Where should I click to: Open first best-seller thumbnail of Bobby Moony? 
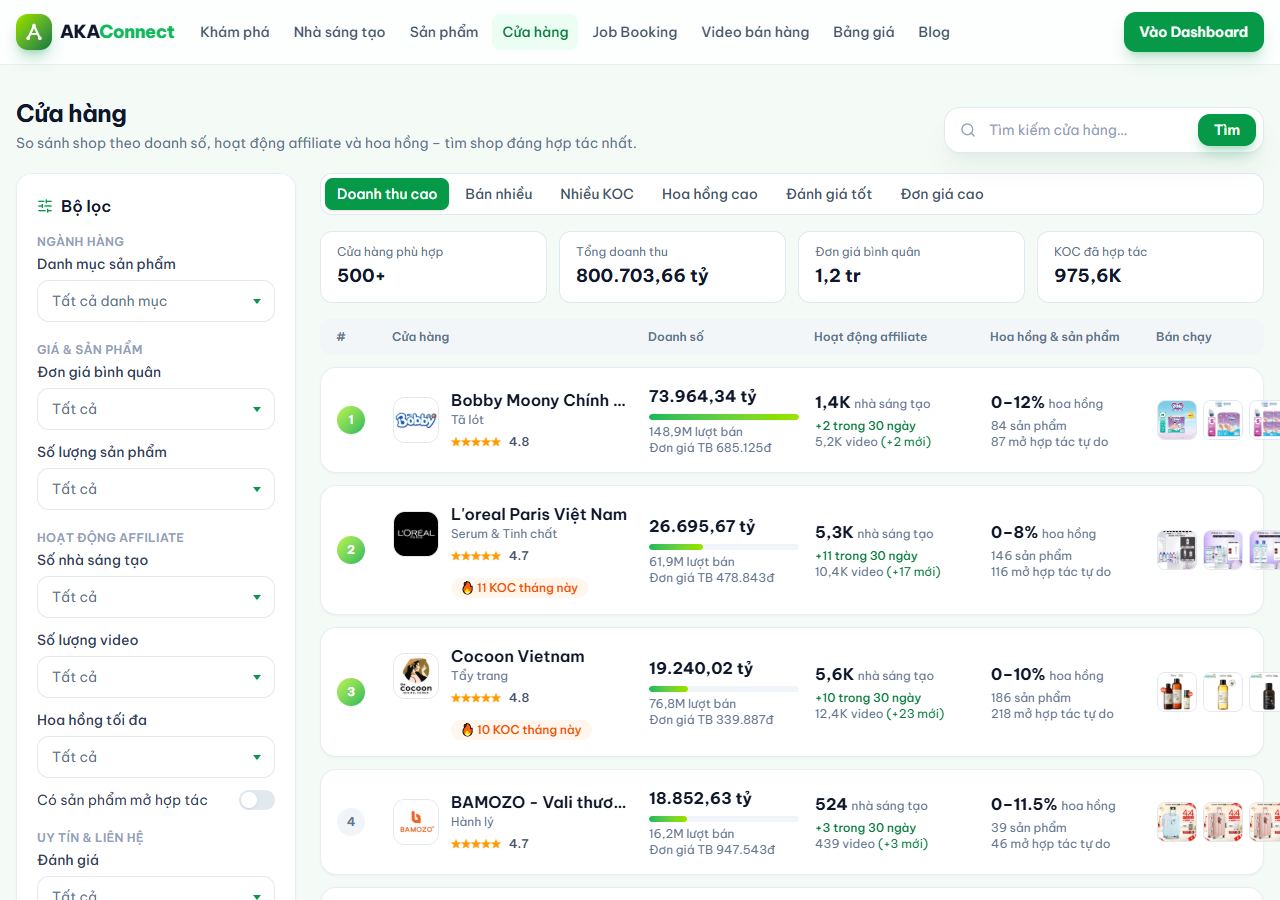(1177, 420)
